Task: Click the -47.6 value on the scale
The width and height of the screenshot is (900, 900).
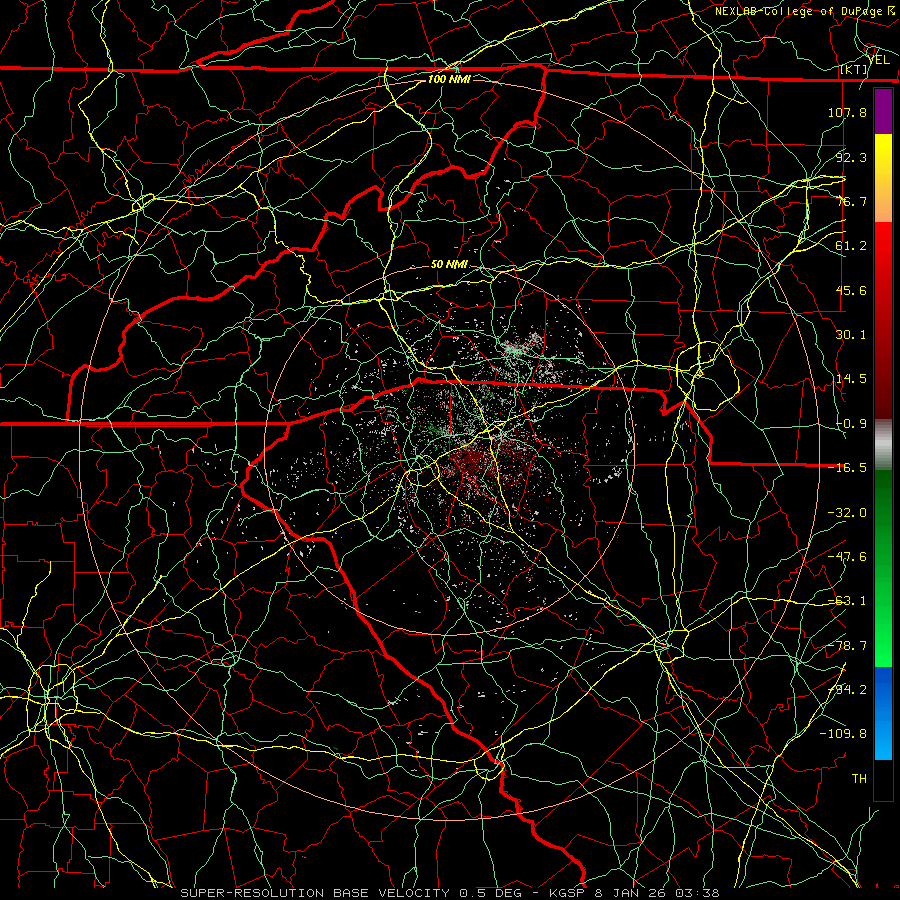Action: tap(847, 557)
